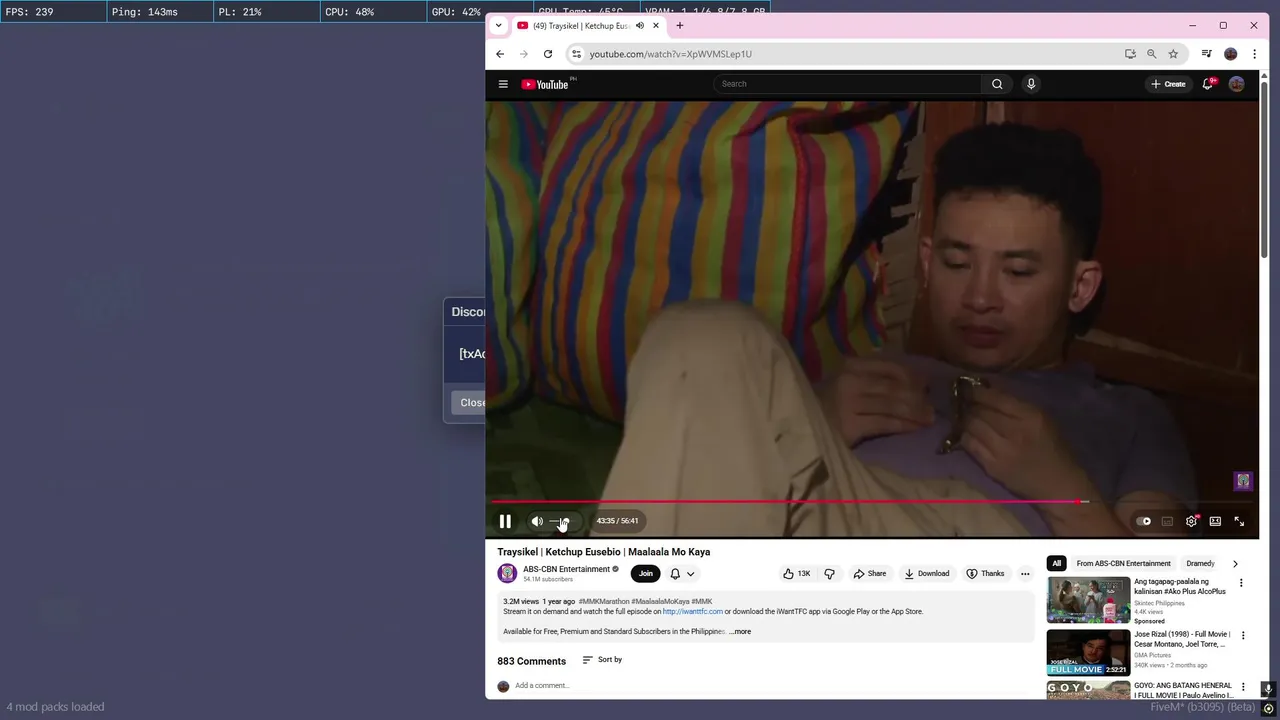Viewport: 1280px width, 720px height.
Task: Toggle the autoplay switch in player
Action: coord(1144,521)
